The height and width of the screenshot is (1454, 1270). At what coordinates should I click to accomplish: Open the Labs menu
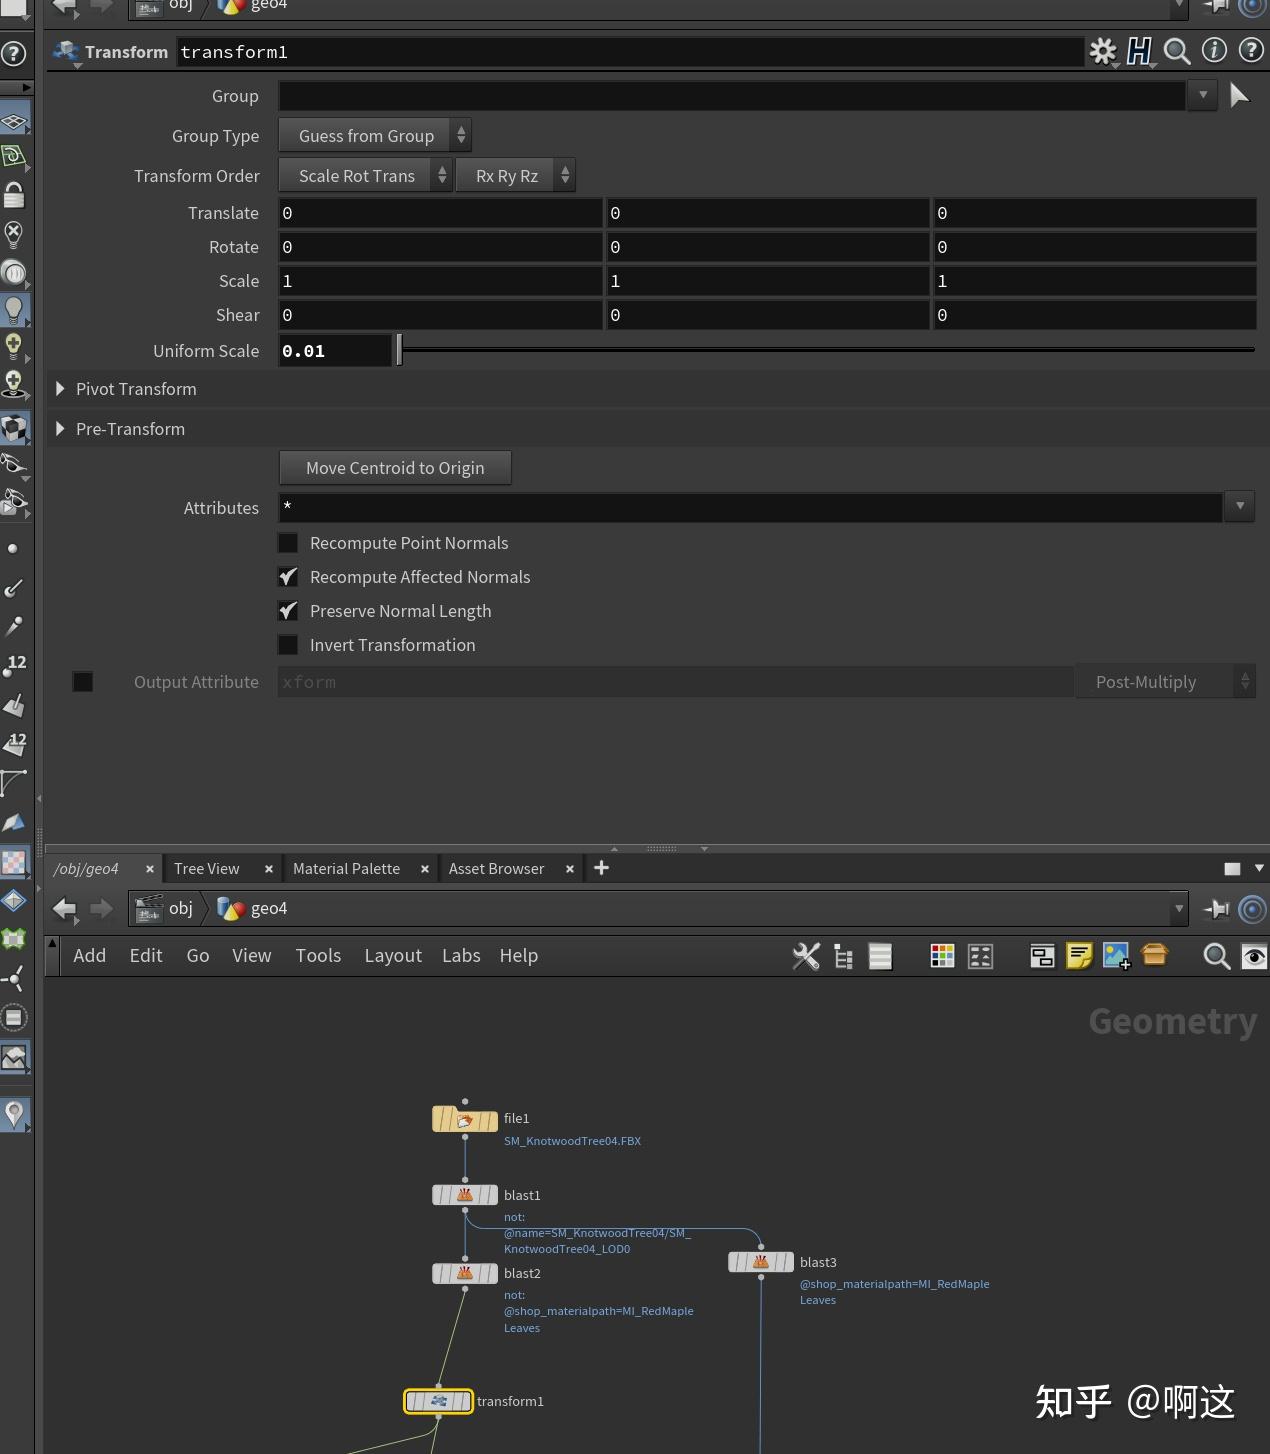tap(461, 956)
